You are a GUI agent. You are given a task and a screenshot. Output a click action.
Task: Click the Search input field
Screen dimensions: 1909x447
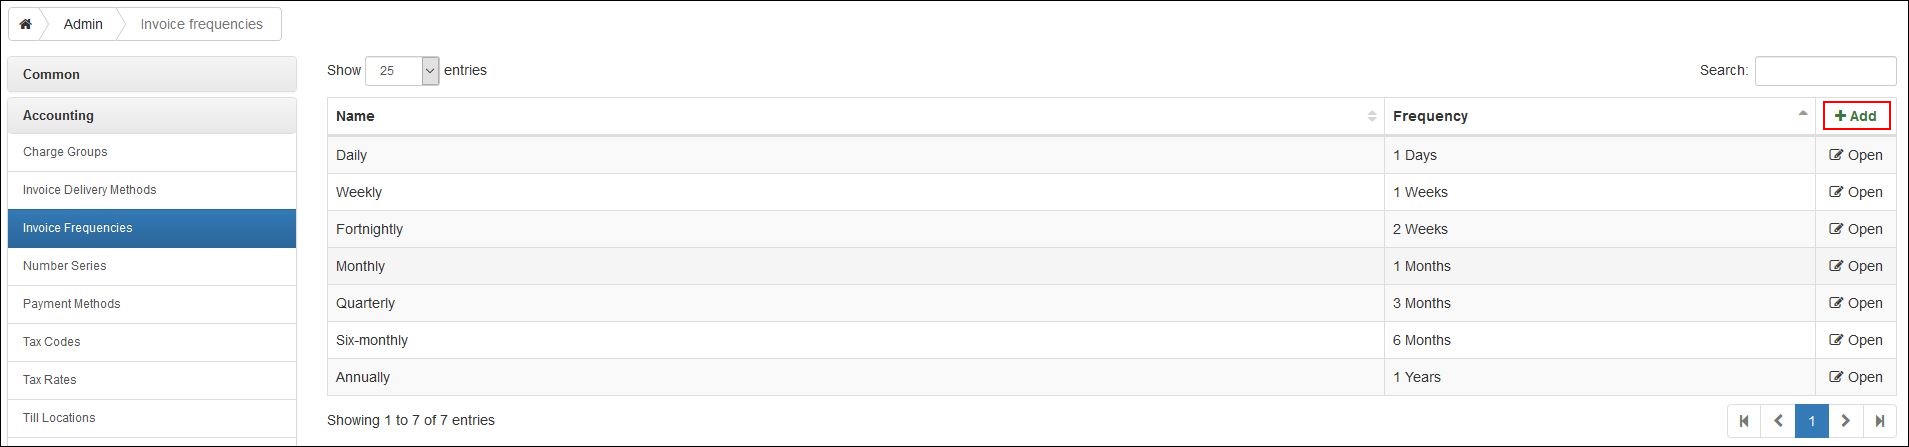(x=1825, y=71)
